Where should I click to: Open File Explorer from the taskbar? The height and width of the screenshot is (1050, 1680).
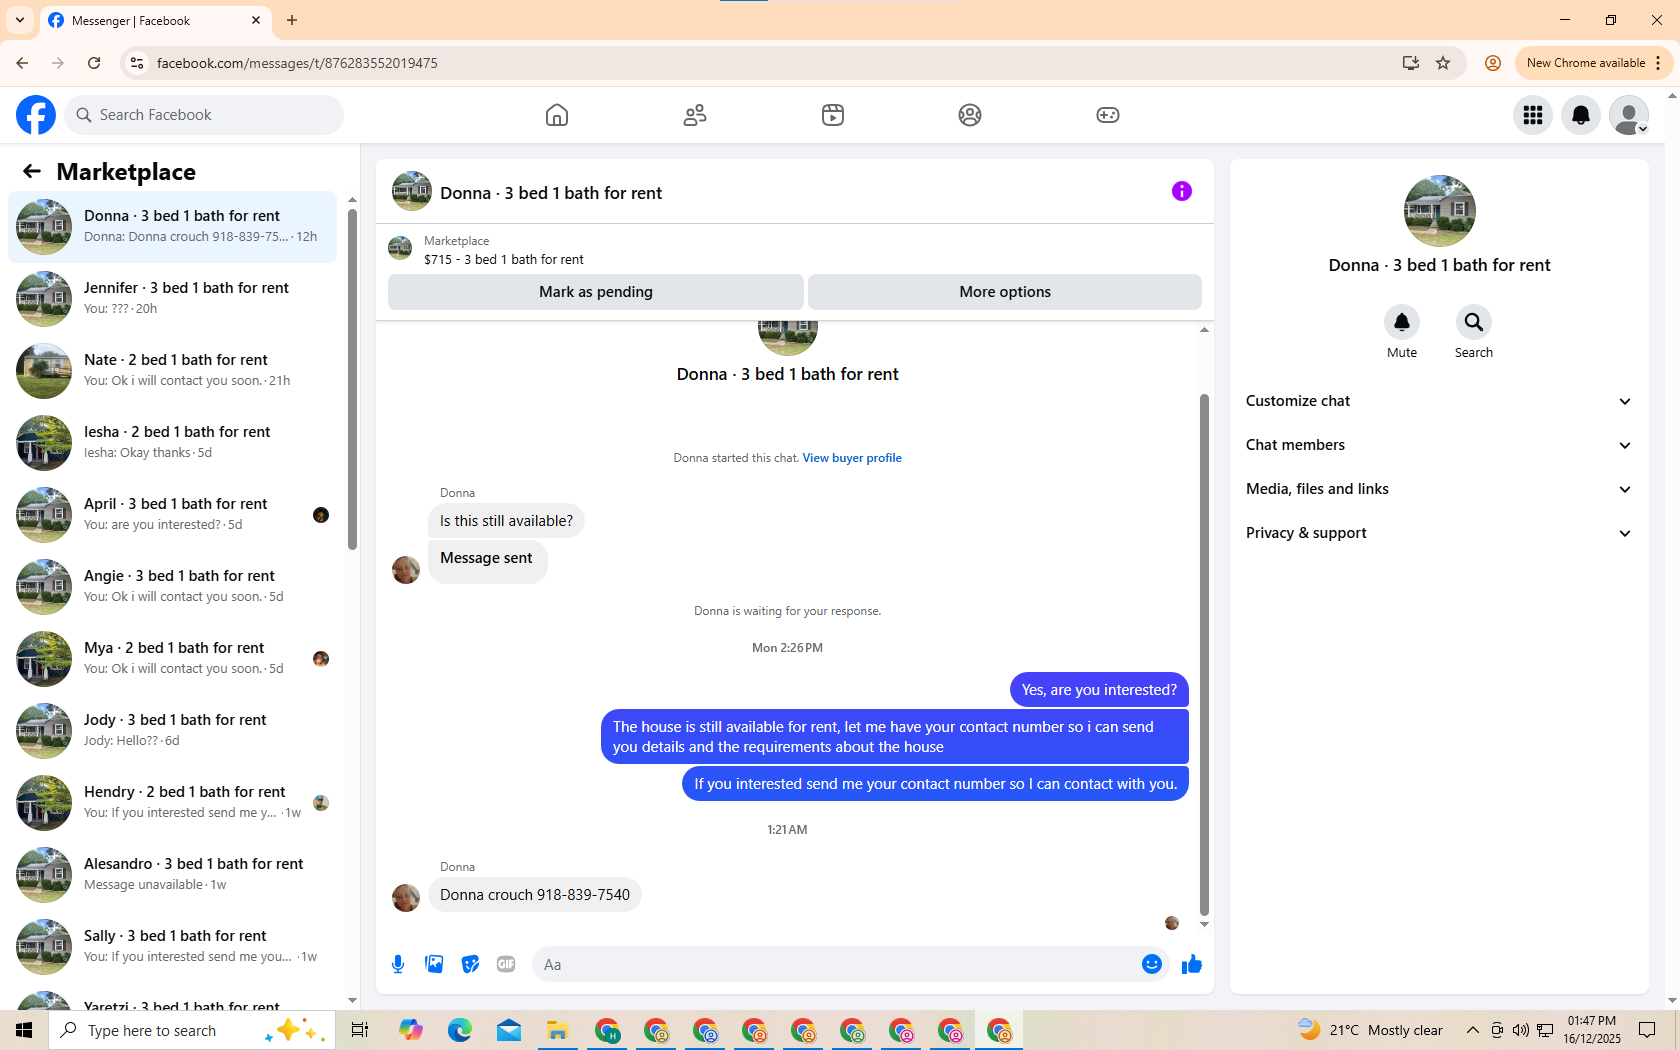click(x=558, y=1030)
